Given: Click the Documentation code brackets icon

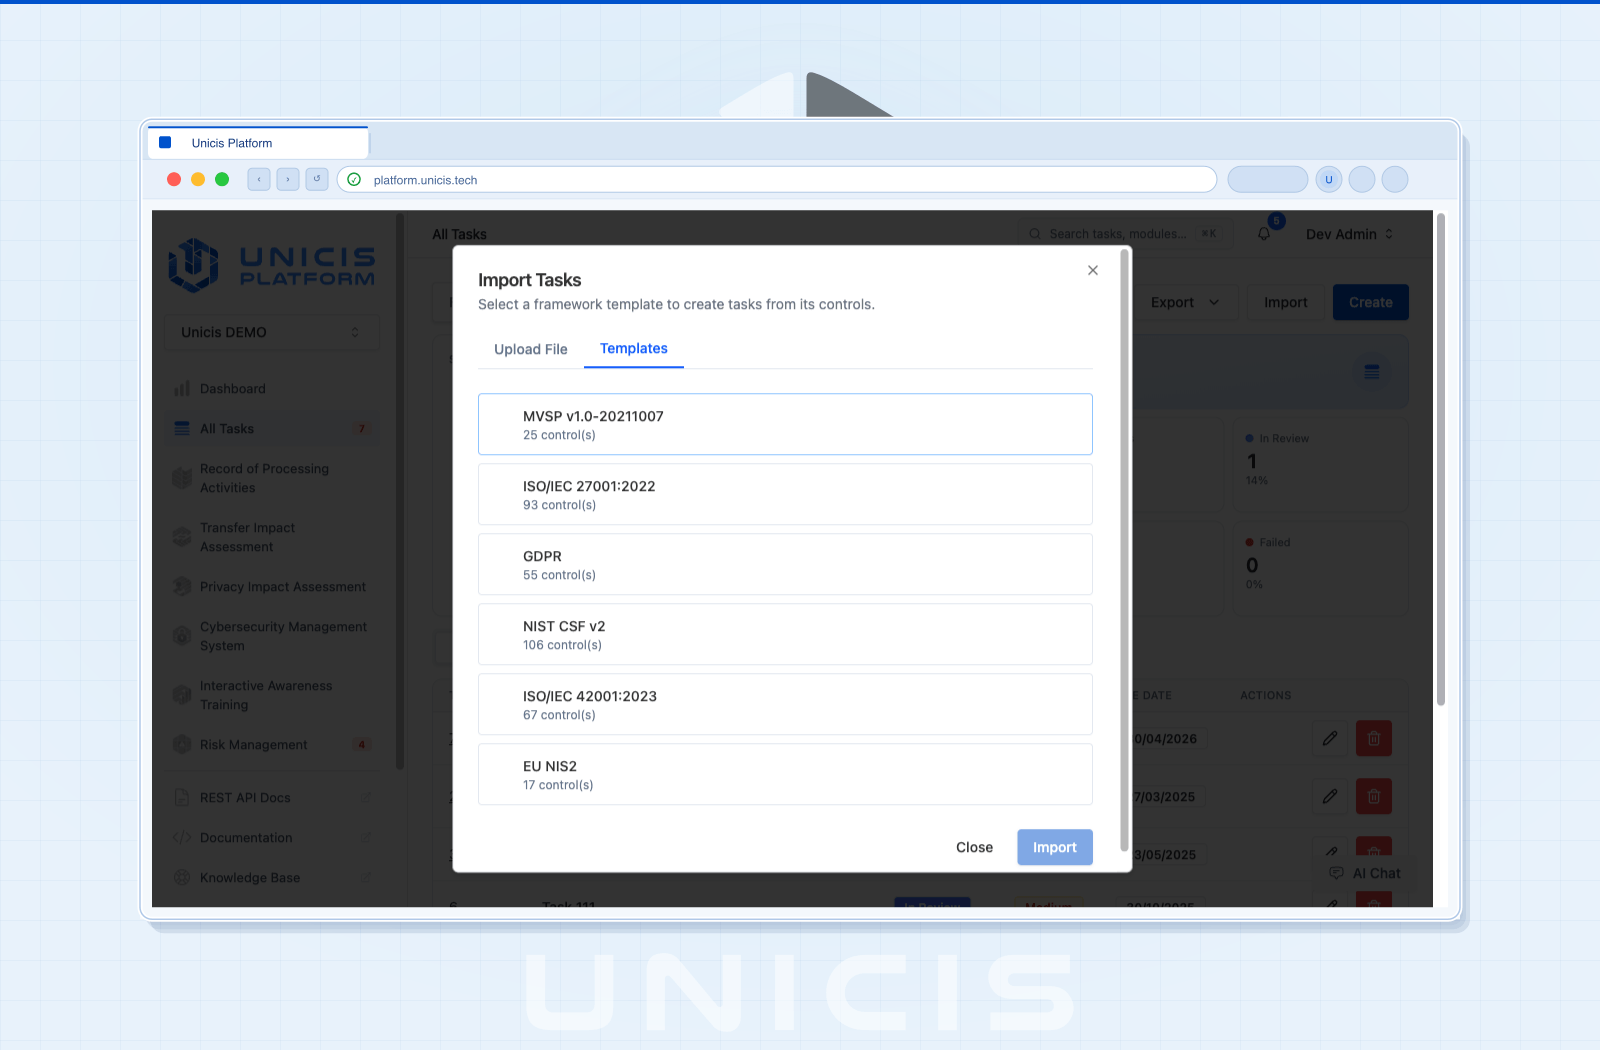Looking at the screenshot, I should click(182, 838).
